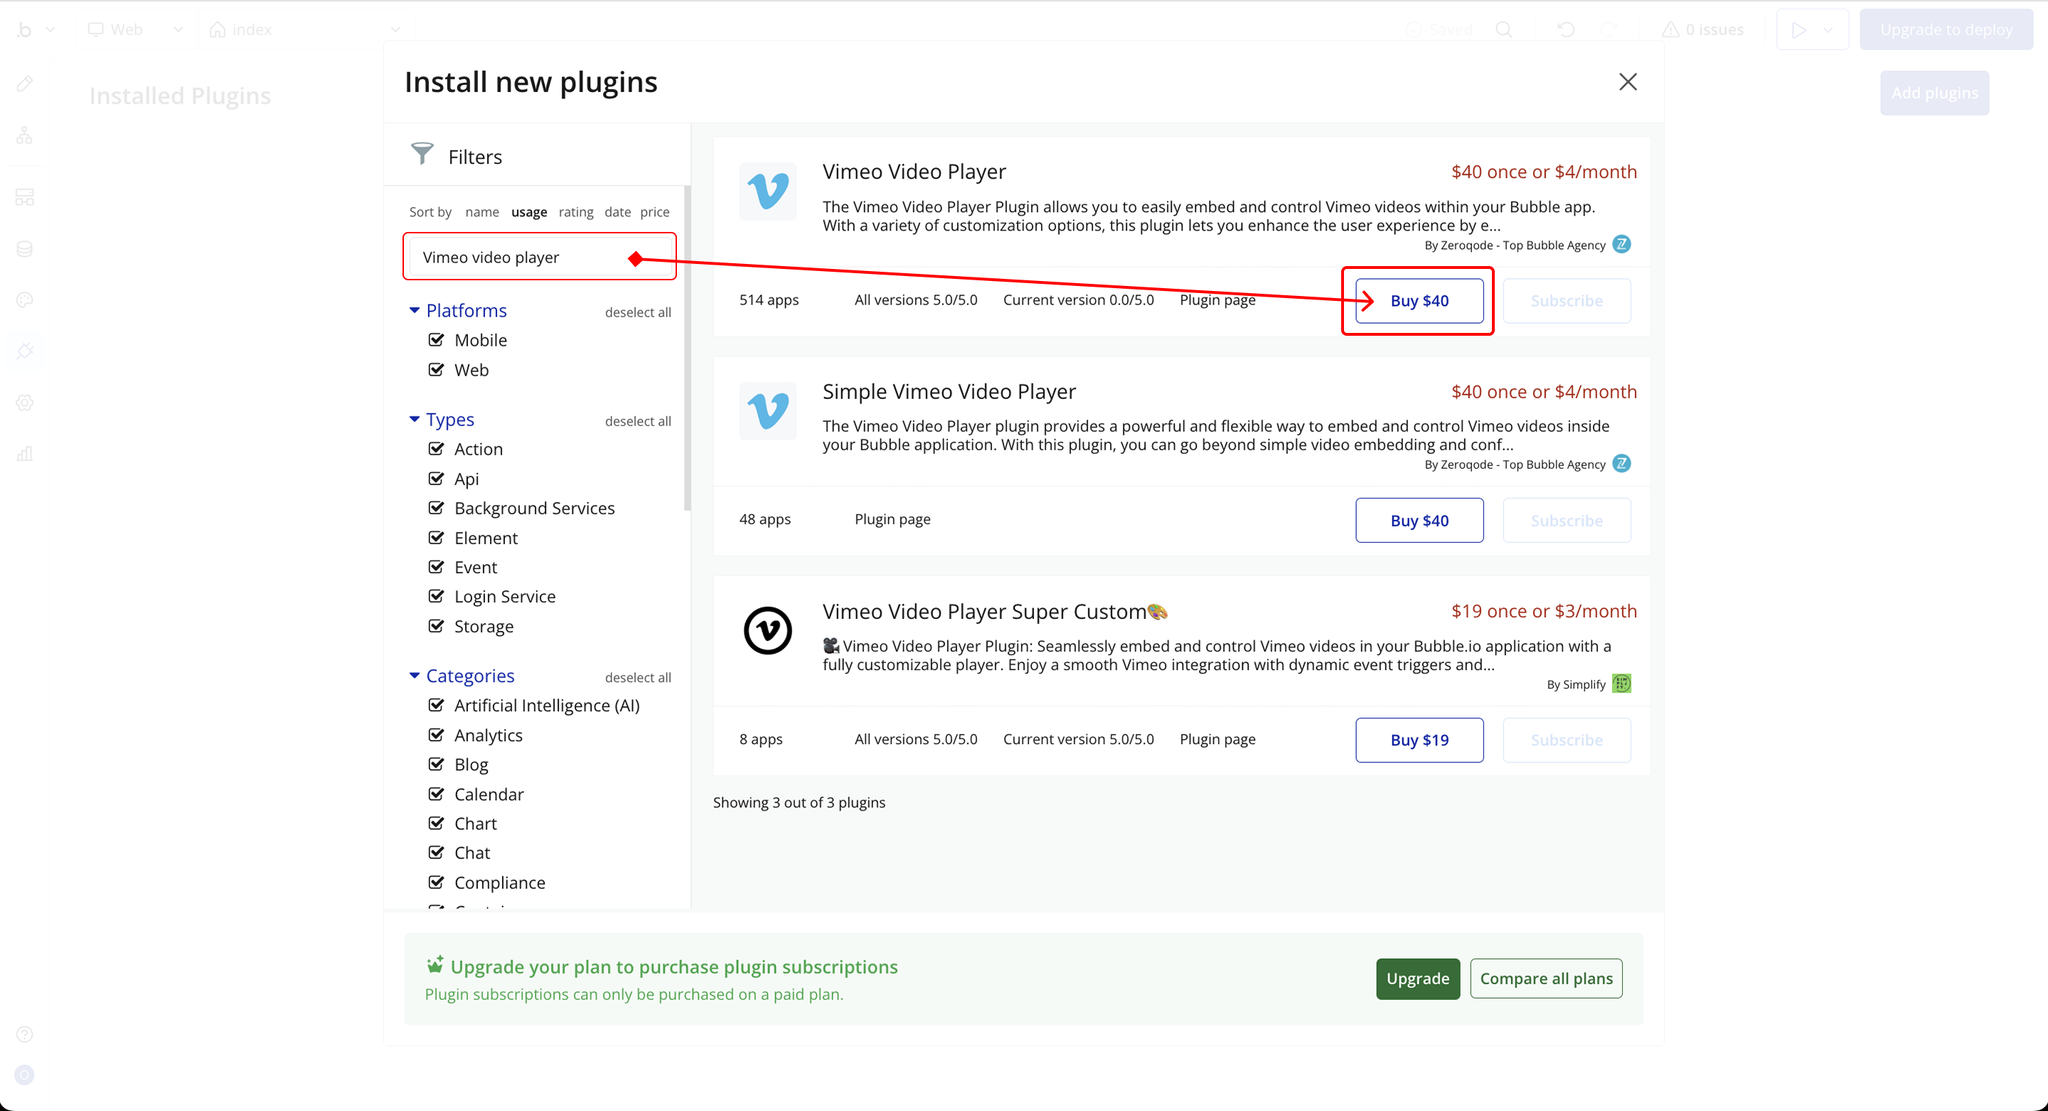Collapse the Categories filter section
The image size is (2048, 1111).
[414, 676]
